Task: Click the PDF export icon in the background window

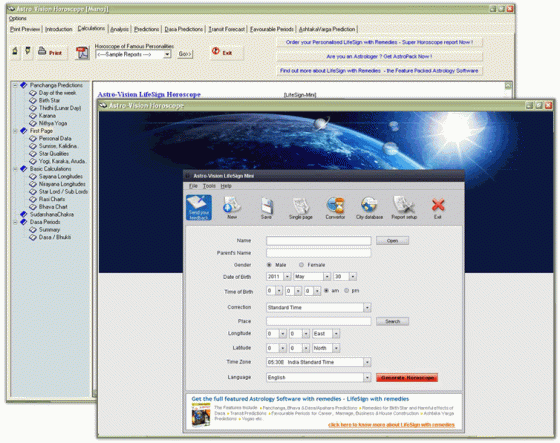Action: click(x=82, y=53)
